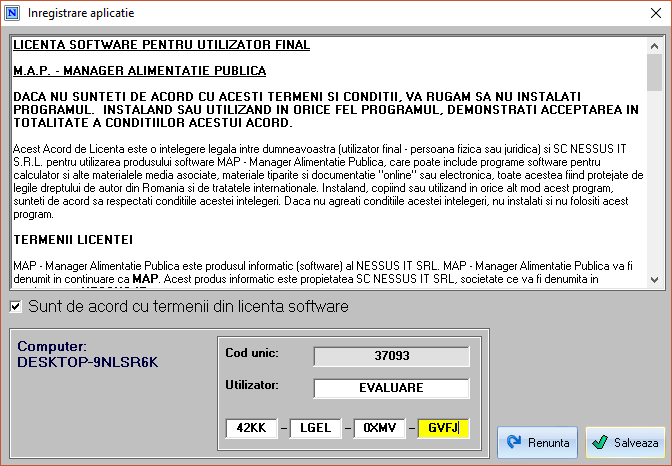Click the 'Cod unic:' label
Image resolution: width=672 pixels, height=466 pixels.
coord(252,353)
